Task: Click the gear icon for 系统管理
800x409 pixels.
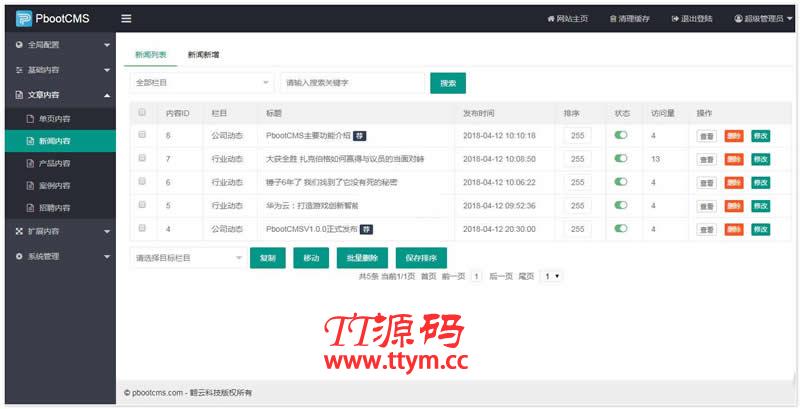Action: (19, 257)
